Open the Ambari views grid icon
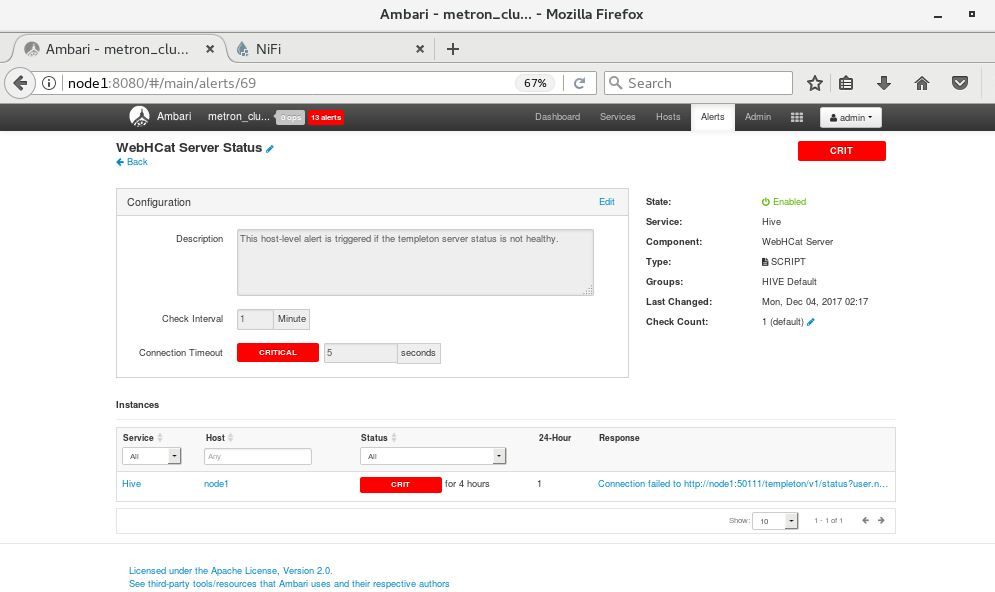The height and width of the screenshot is (592, 995). [796, 117]
